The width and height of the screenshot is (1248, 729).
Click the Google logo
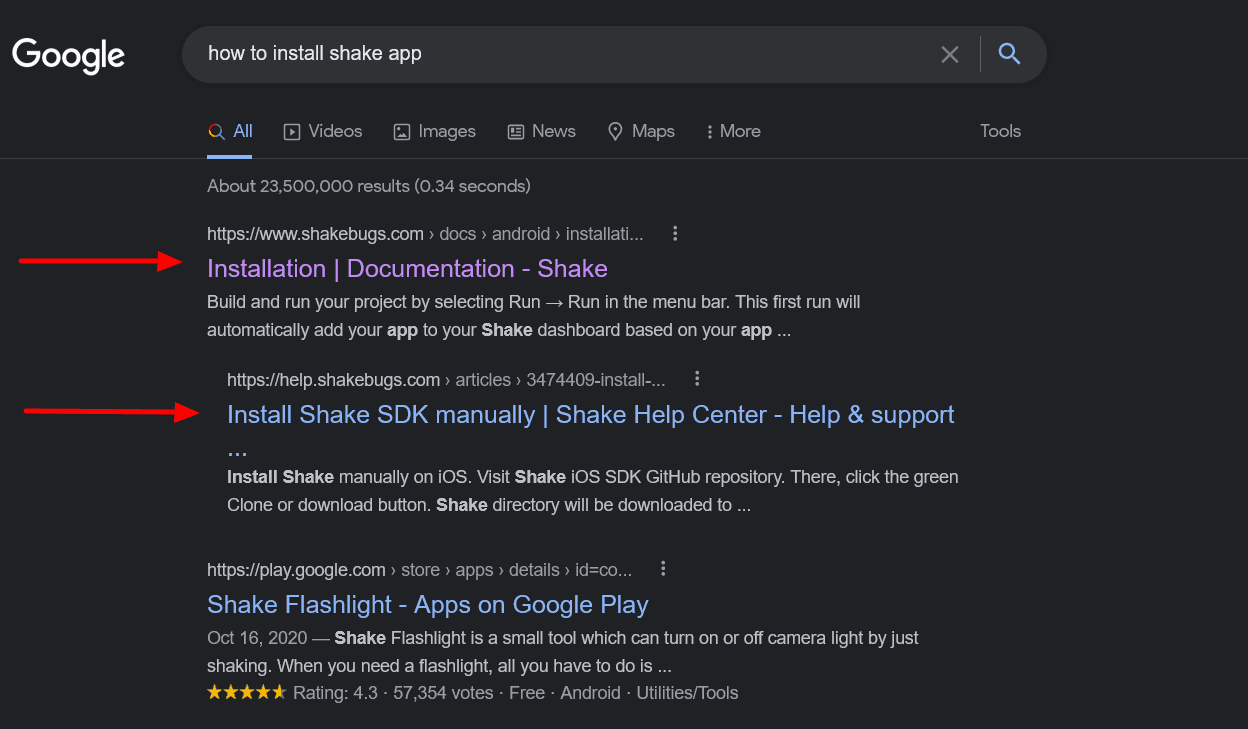(68, 55)
